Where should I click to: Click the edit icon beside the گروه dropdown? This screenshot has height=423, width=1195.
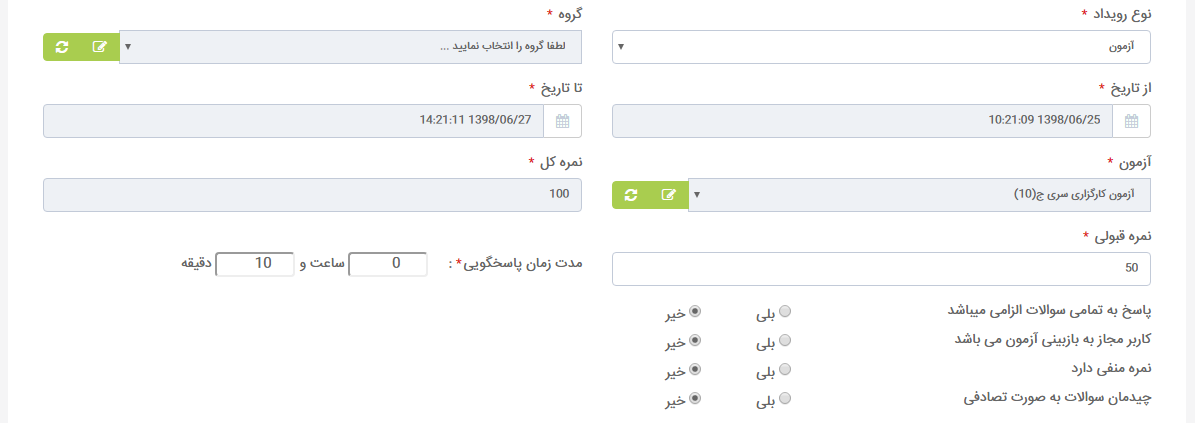(100, 46)
